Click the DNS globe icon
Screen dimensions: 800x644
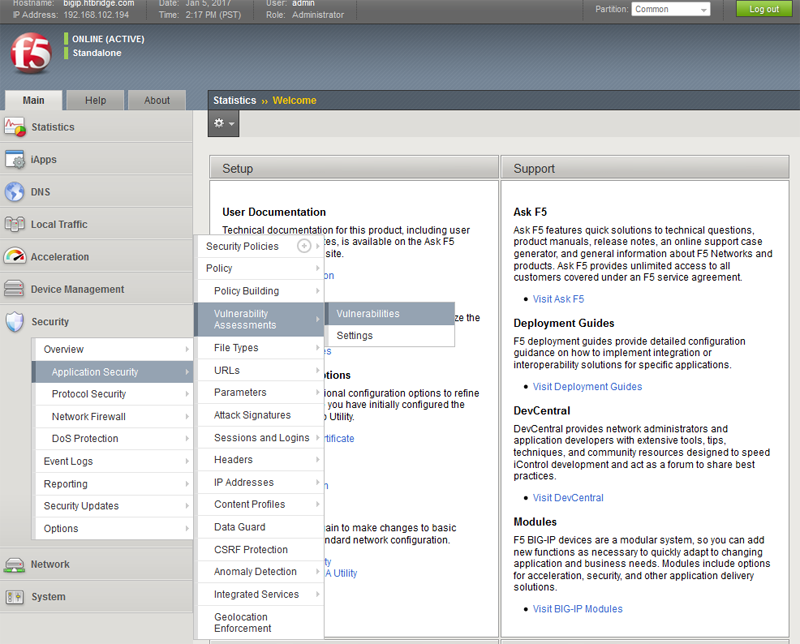click(x=15, y=192)
